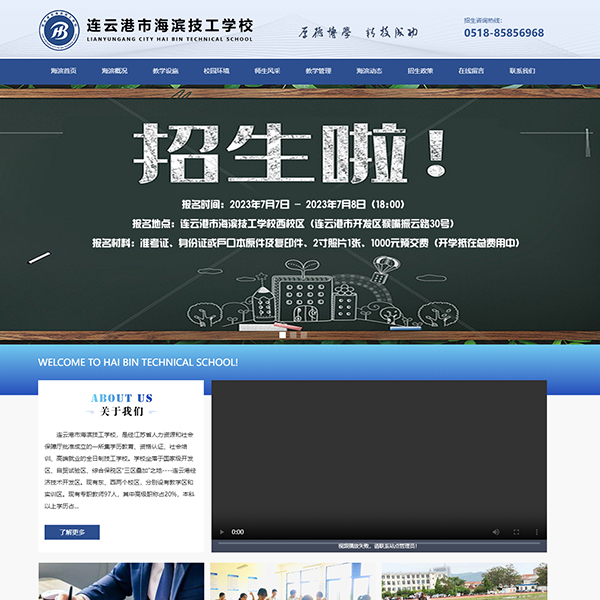600x600 pixels.
Task: Click the 报名地点 registration location line on banner
Action: pos(293,224)
